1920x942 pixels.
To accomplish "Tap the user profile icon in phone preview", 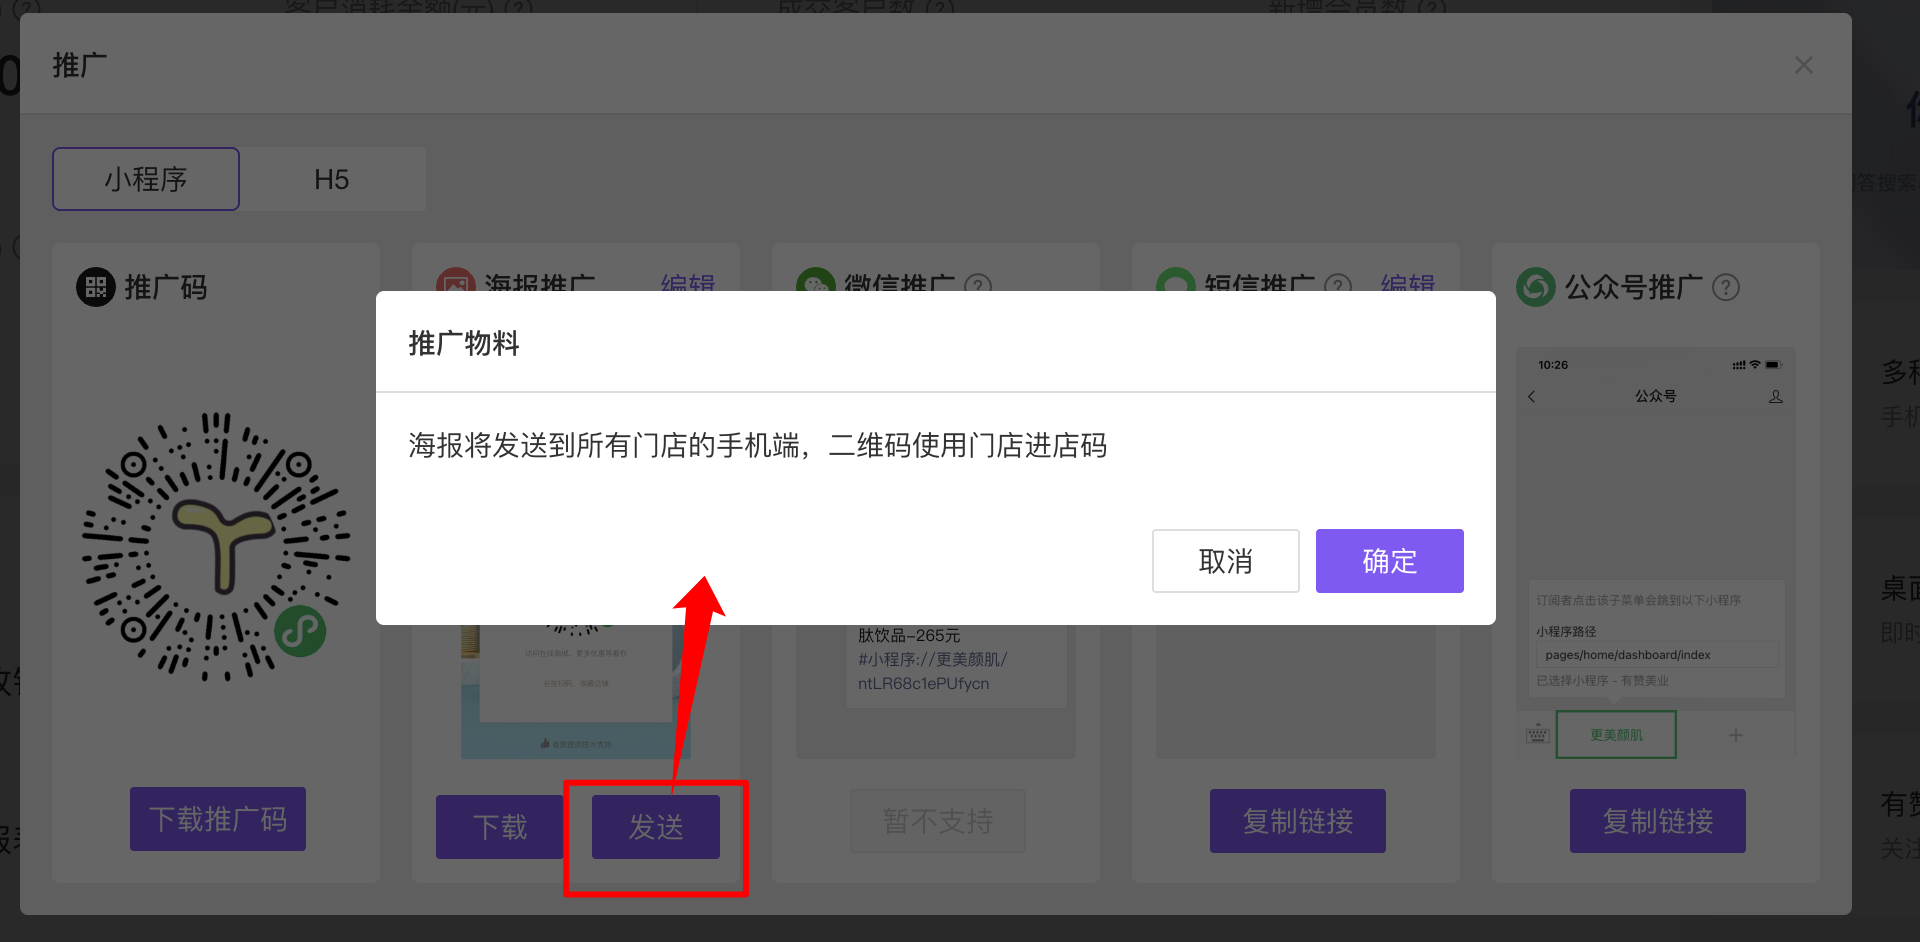I will pyautogui.click(x=1775, y=397).
